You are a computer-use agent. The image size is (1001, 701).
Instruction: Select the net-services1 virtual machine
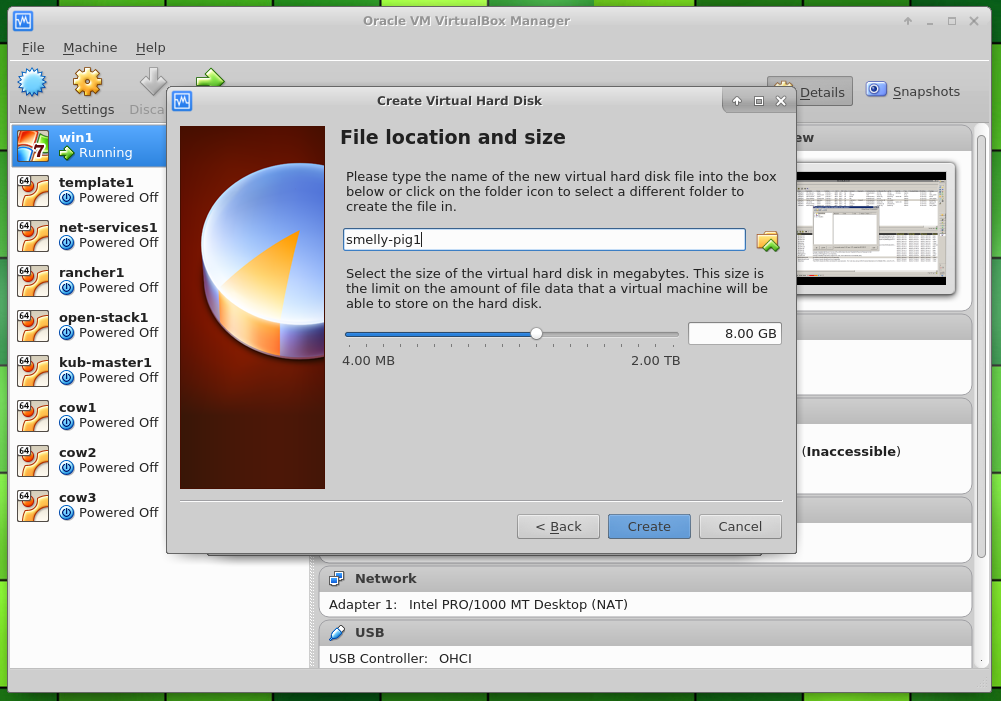[x=89, y=236]
